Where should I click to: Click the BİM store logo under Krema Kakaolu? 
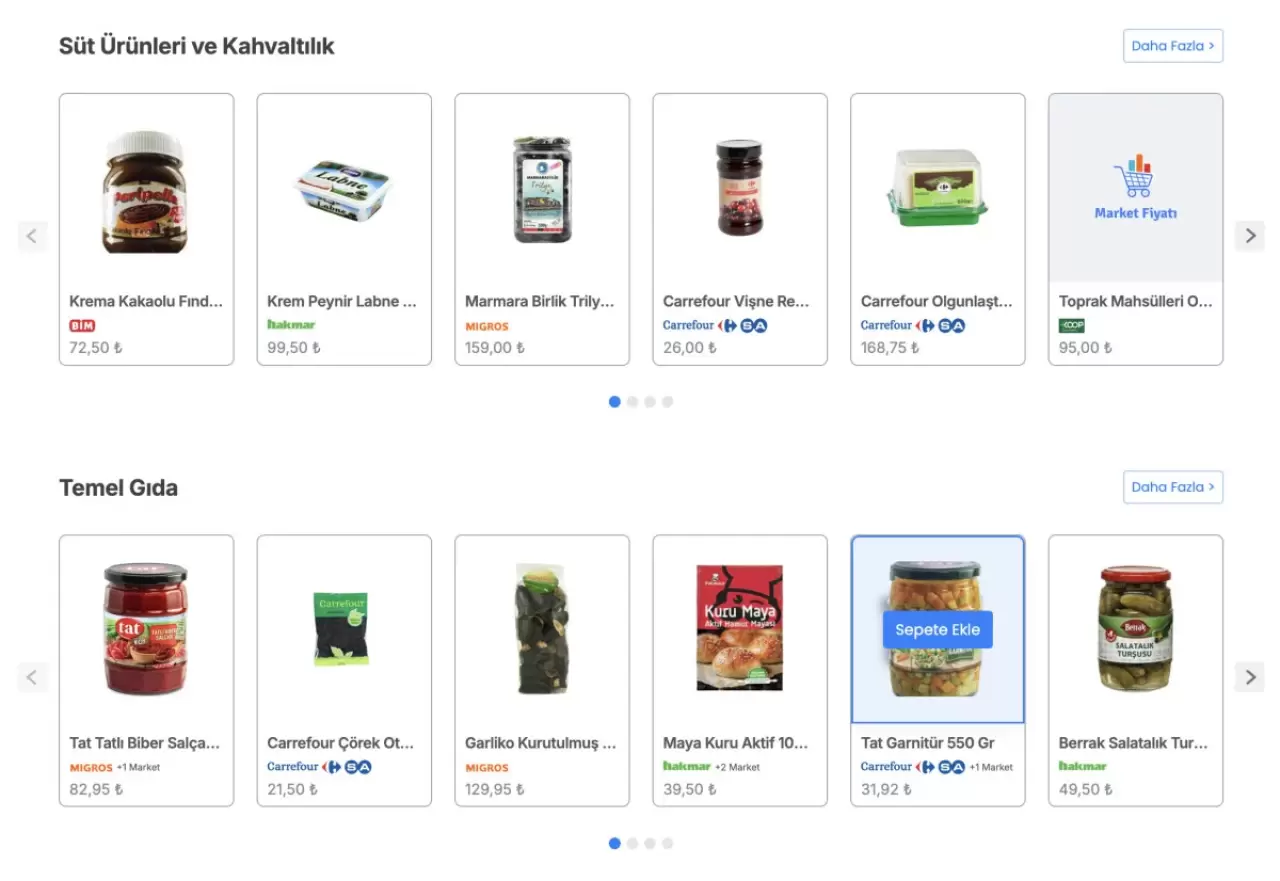[82, 326]
